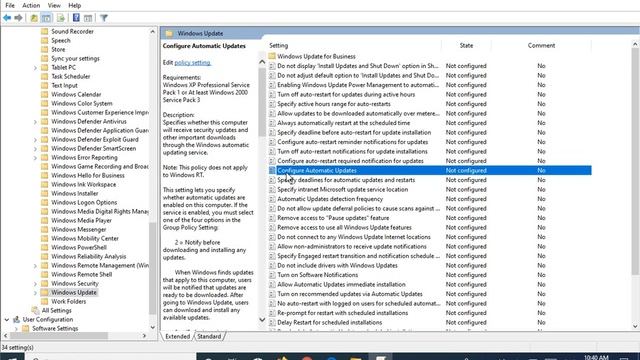Open the View menu
Viewport: 640px width, 360px height.
pyautogui.click(x=54, y=5)
